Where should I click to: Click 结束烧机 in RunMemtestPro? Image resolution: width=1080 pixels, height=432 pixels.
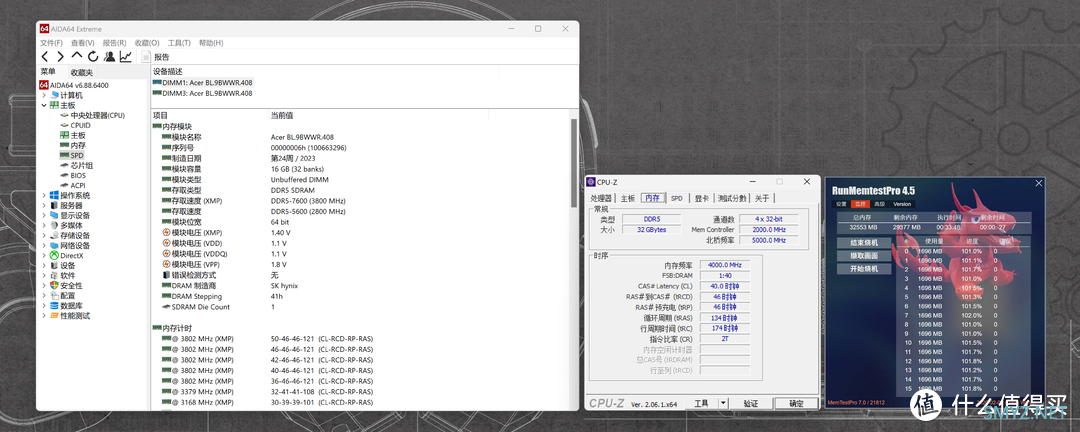pos(864,243)
